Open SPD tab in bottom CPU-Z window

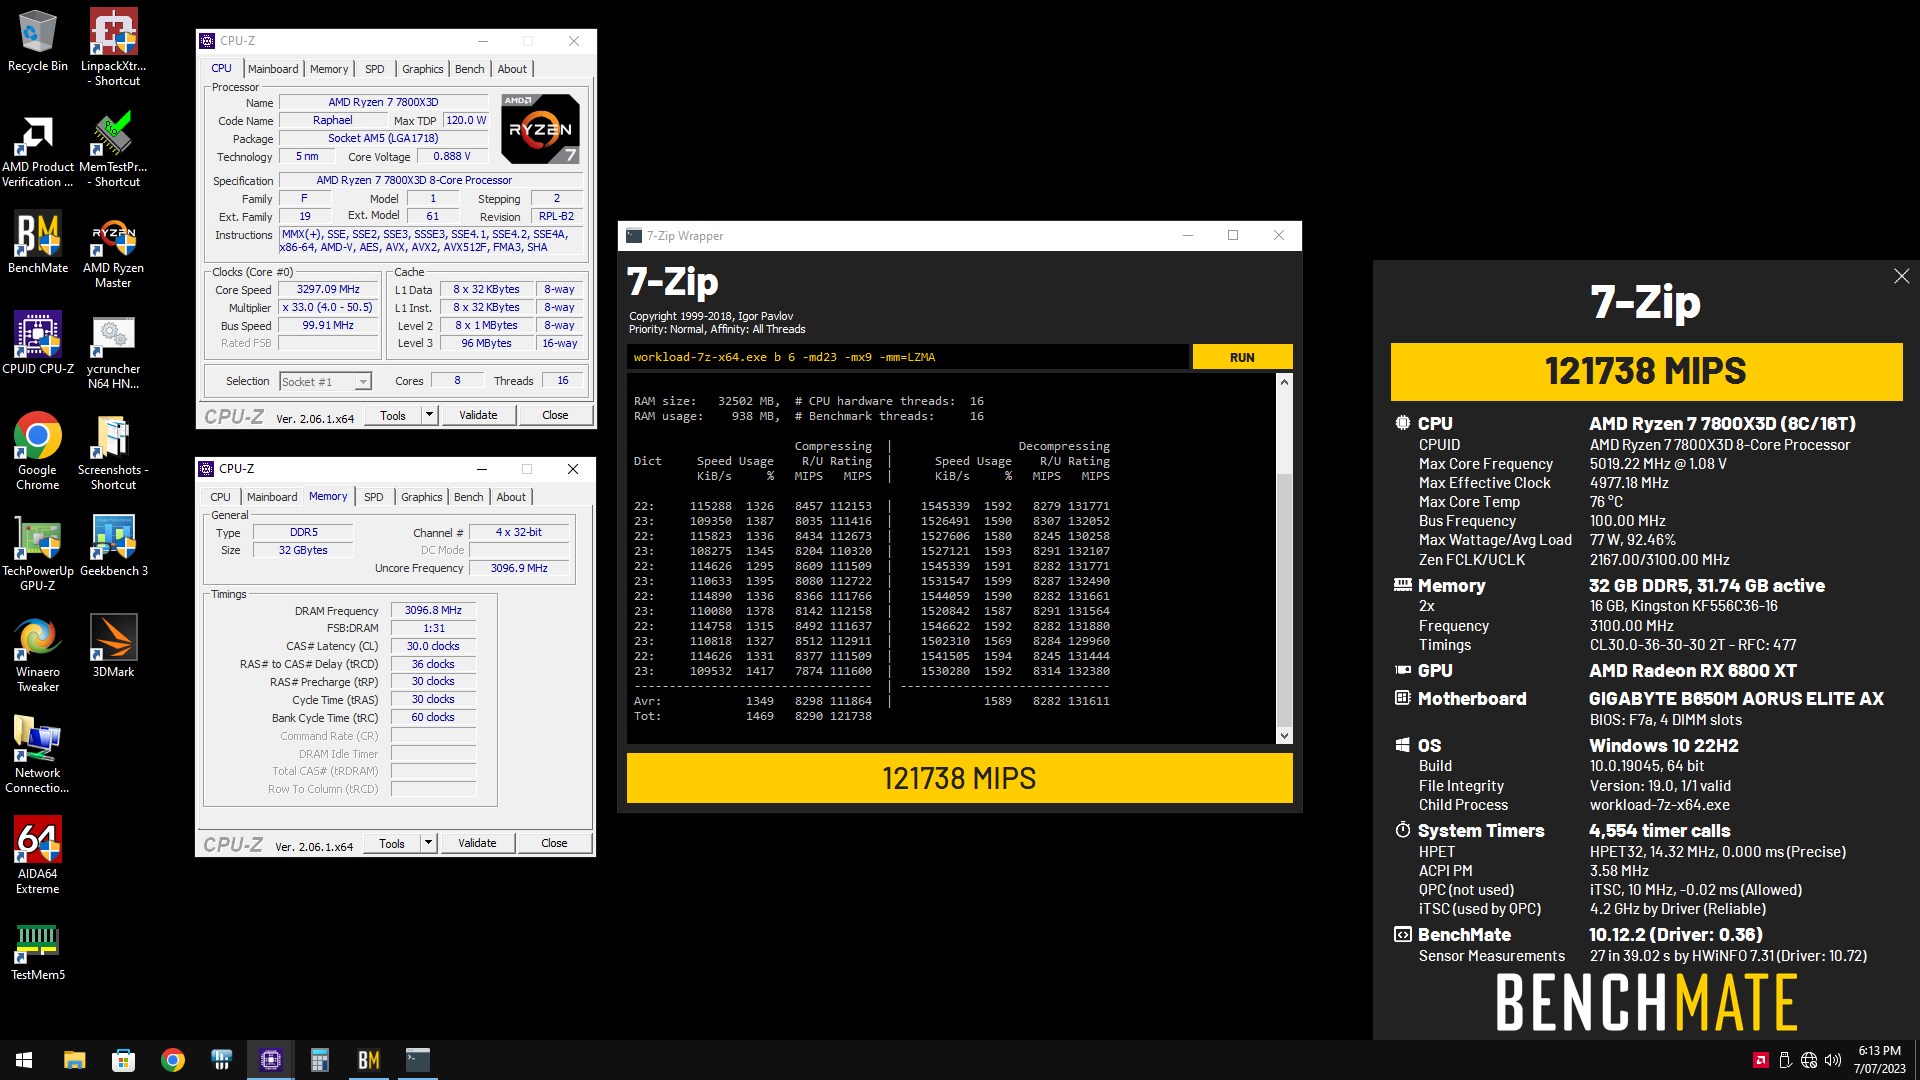click(374, 497)
